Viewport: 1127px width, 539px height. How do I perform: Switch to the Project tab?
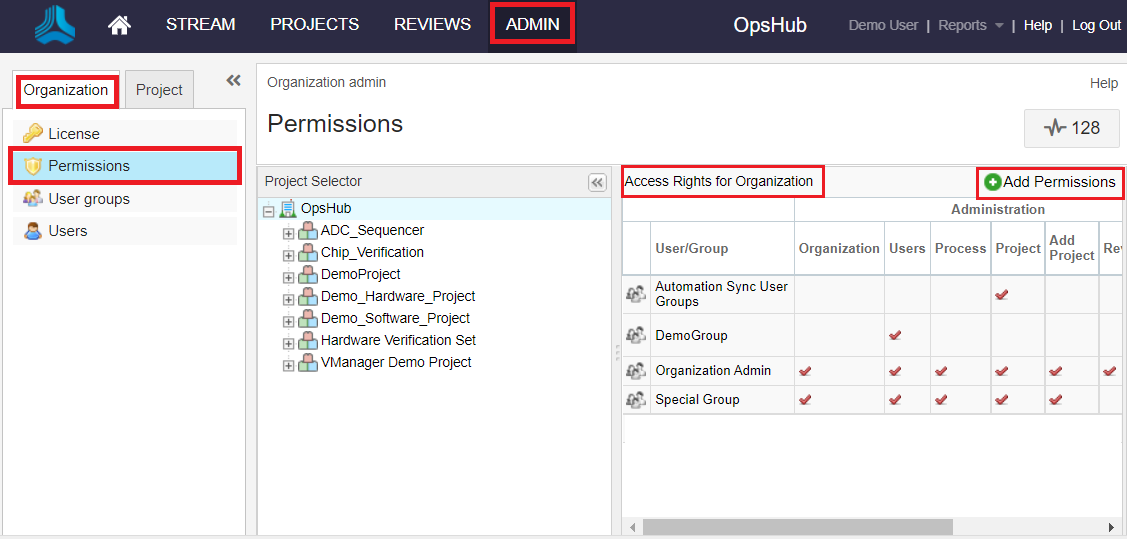(159, 90)
